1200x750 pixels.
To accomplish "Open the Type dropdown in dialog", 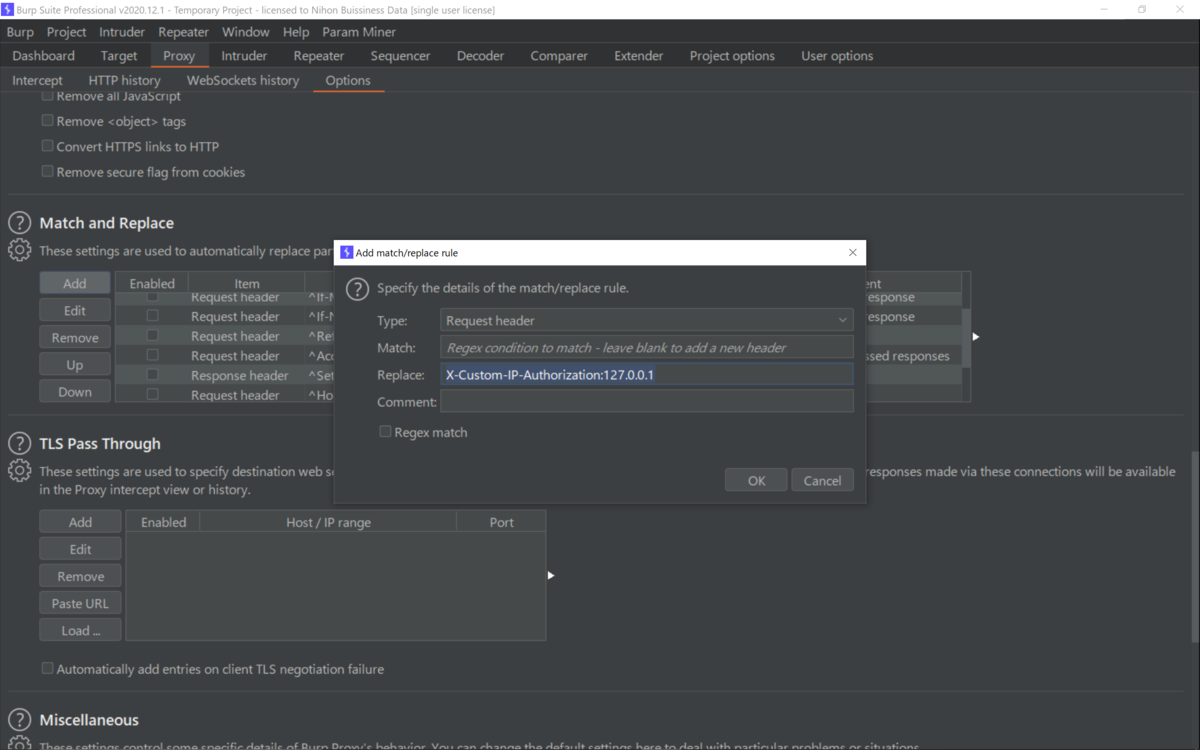I will [646, 321].
